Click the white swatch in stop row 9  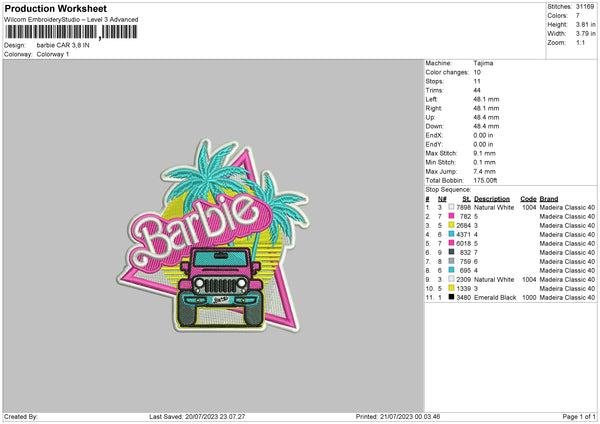(x=452, y=279)
